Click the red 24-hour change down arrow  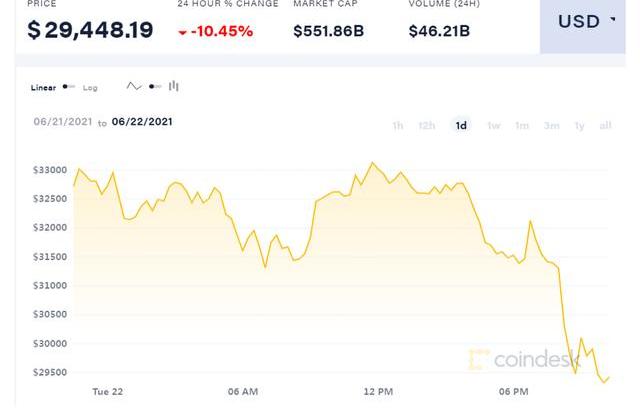coord(182,31)
